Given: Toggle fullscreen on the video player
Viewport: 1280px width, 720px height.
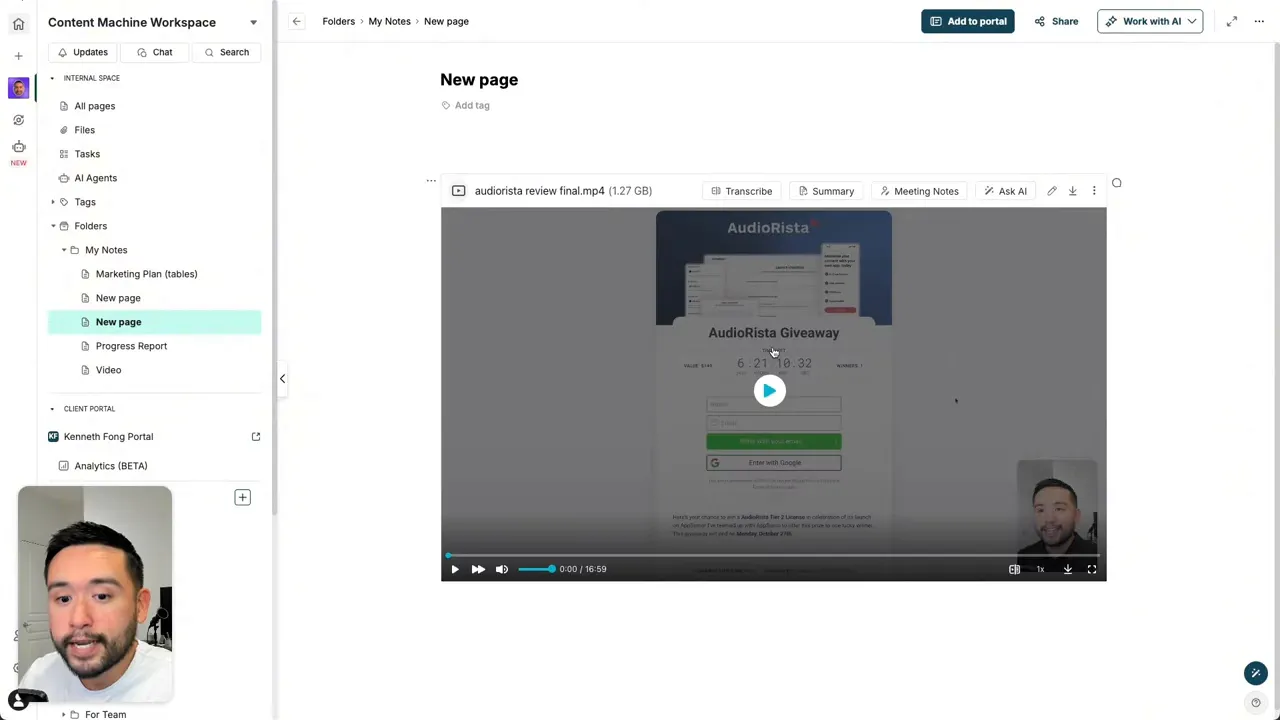Looking at the screenshot, I should (x=1091, y=568).
